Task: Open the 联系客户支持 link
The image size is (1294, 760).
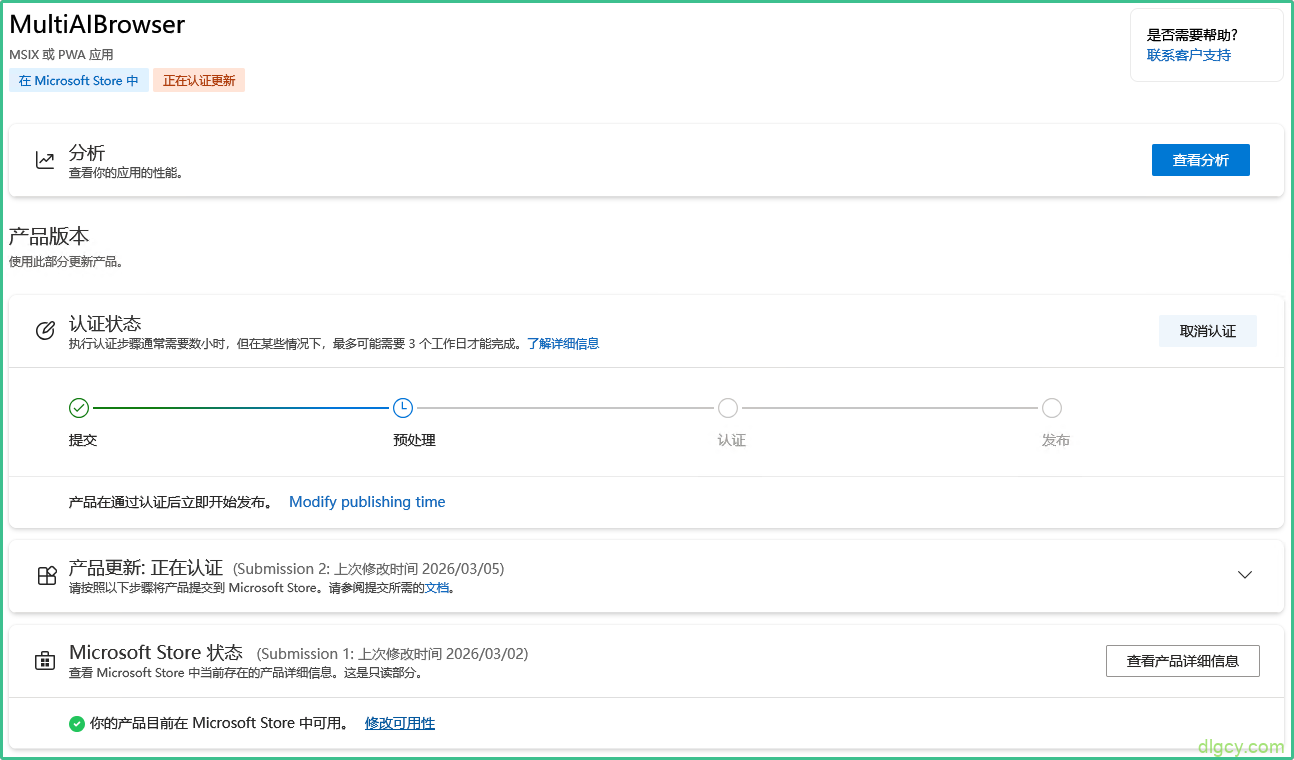Action: coord(1189,55)
